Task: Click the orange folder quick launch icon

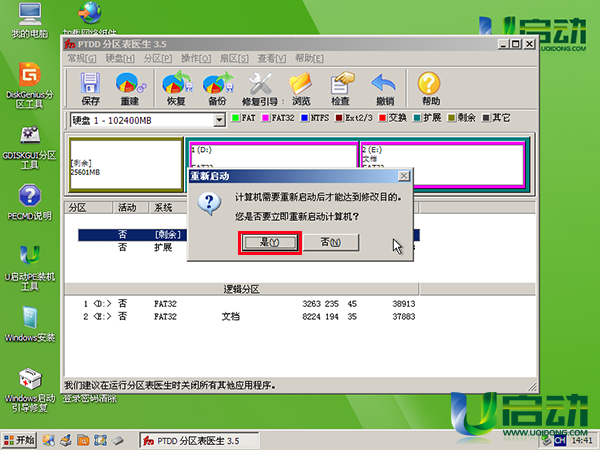Action: pos(83,440)
